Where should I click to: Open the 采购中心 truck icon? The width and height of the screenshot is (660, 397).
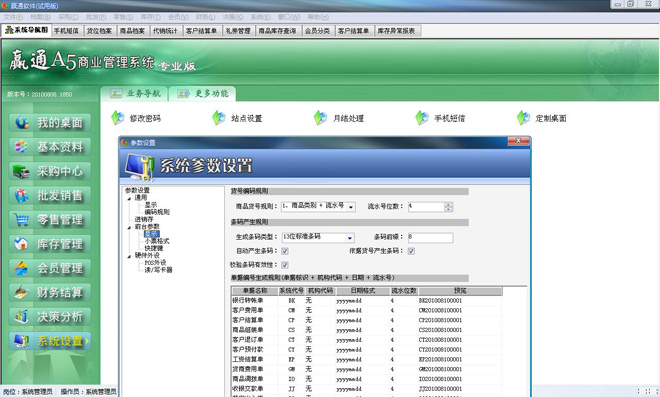[x=21, y=171]
